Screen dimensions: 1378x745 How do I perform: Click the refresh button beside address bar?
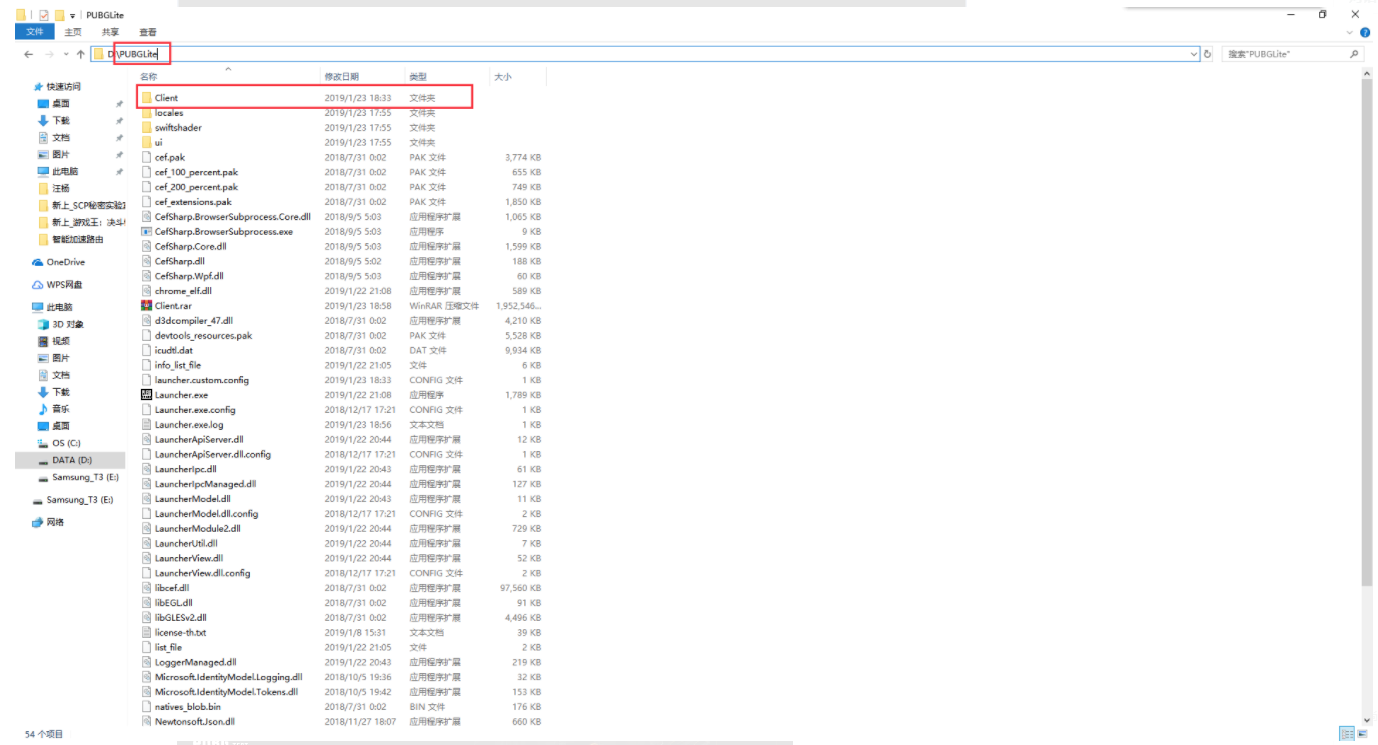tap(1208, 54)
